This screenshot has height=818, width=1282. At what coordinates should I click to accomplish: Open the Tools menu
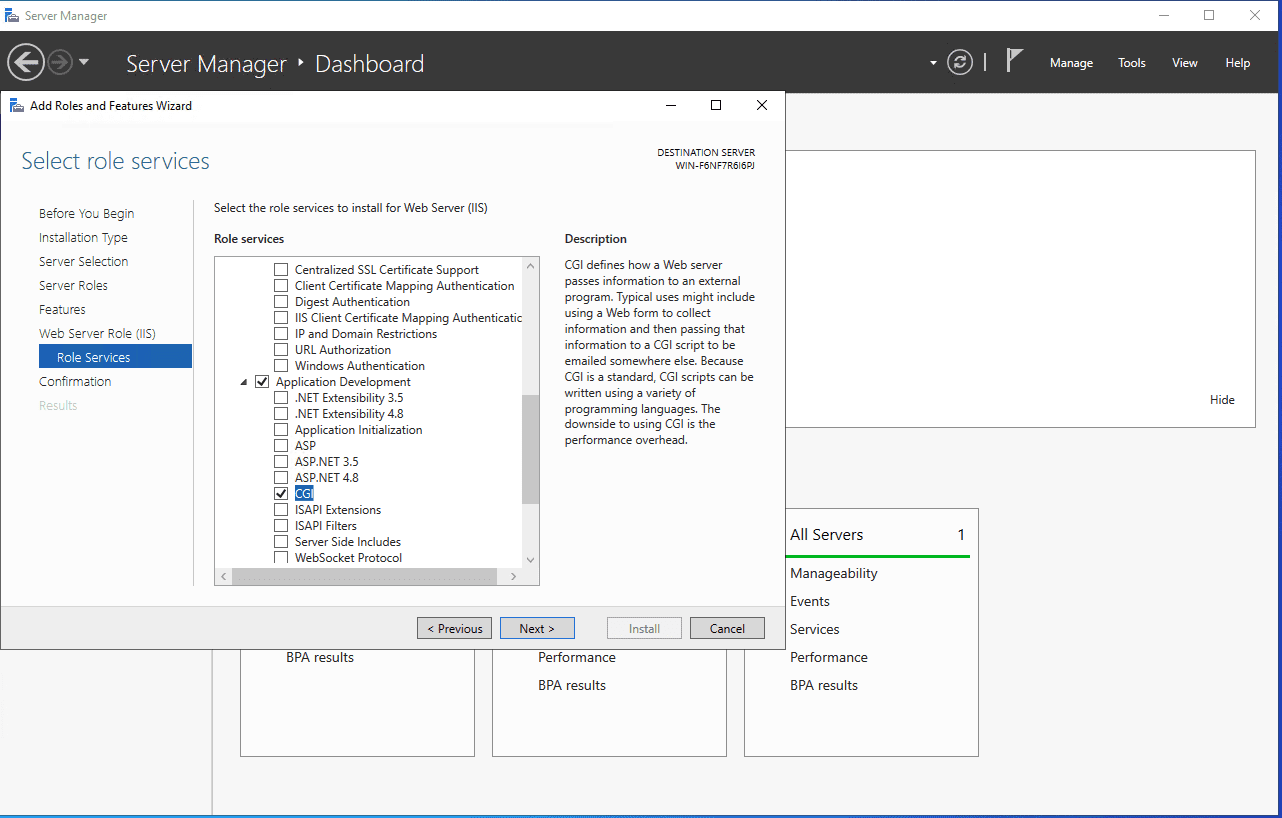pos(1131,63)
